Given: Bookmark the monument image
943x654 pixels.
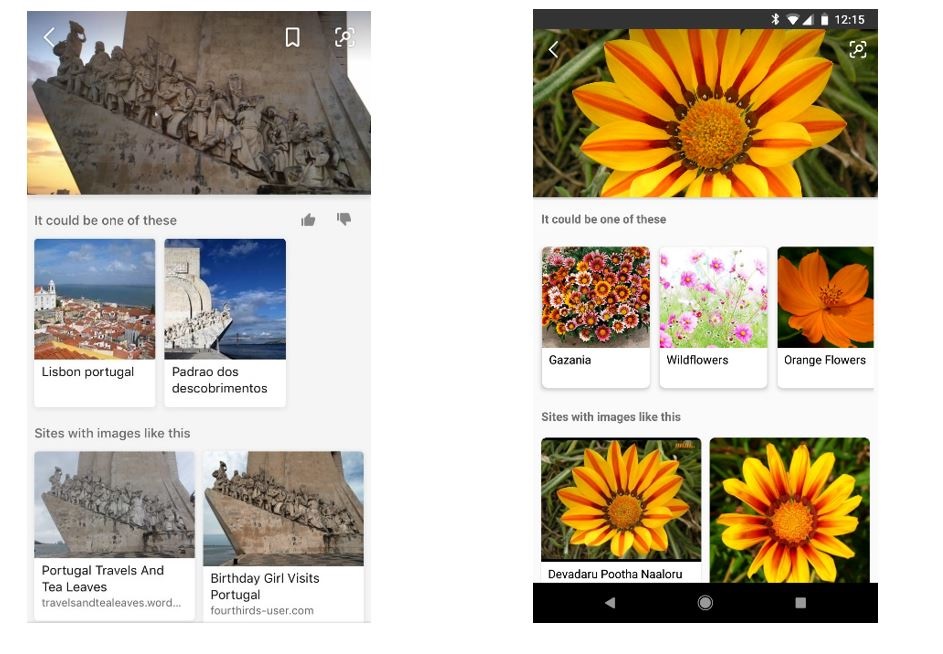Looking at the screenshot, I should pyautogui.click(x=292, y=37).
